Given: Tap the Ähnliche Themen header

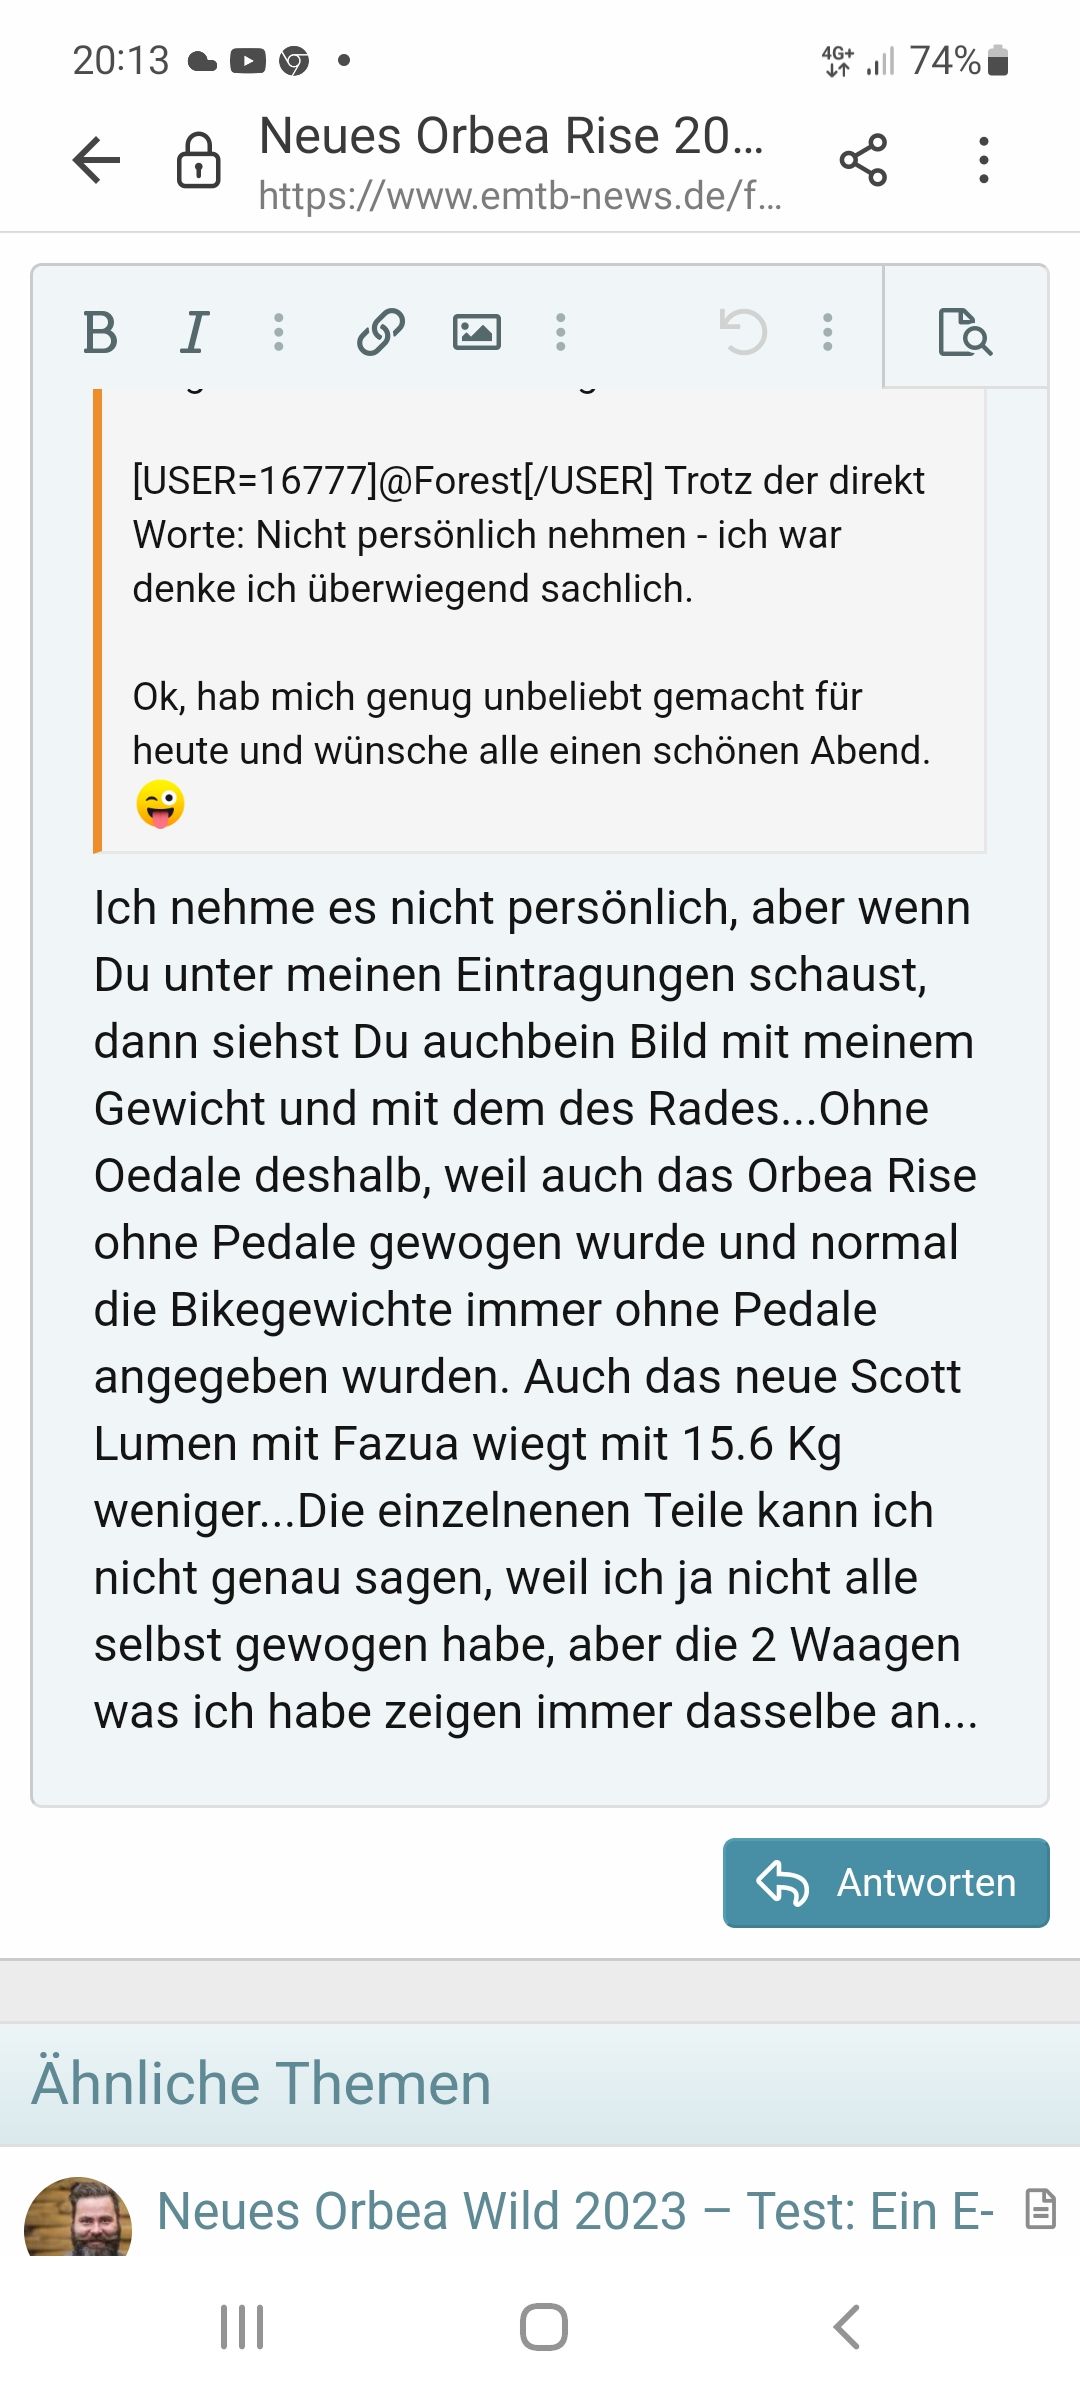Looking at the screenshot, I should (x=262, y=2084).
